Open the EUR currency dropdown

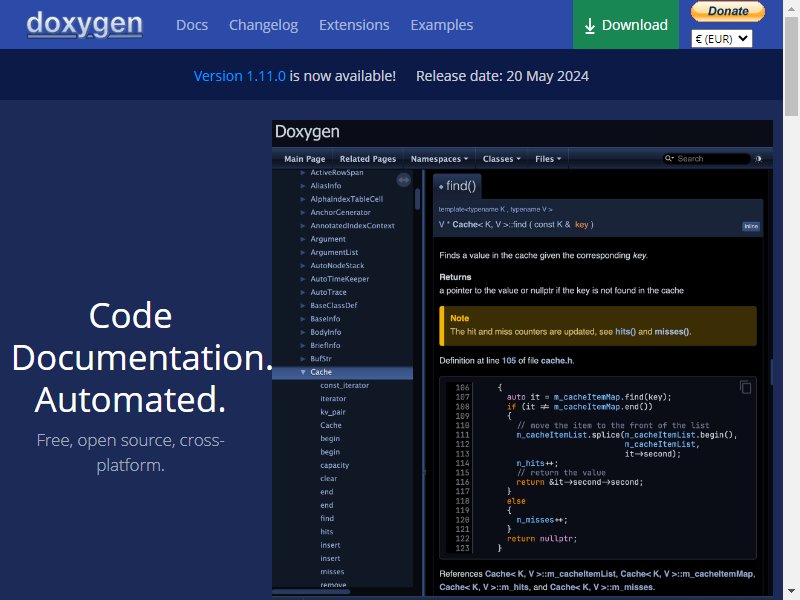[x=721, y=39]
